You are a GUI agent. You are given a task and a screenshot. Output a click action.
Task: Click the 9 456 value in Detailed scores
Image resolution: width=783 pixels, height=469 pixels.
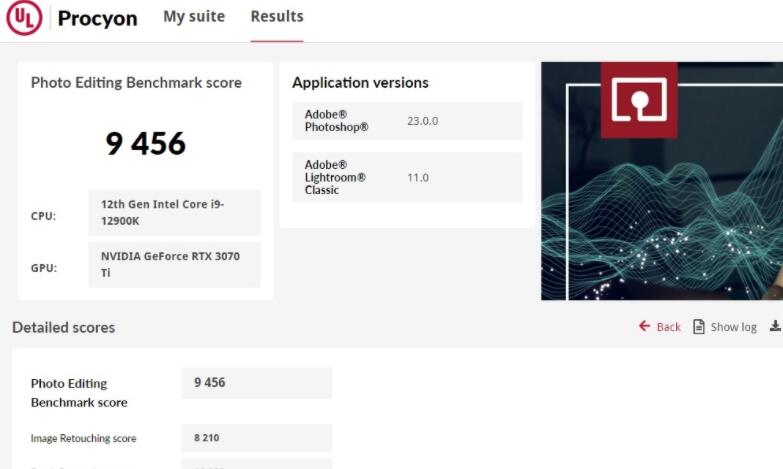coord(256,383)
